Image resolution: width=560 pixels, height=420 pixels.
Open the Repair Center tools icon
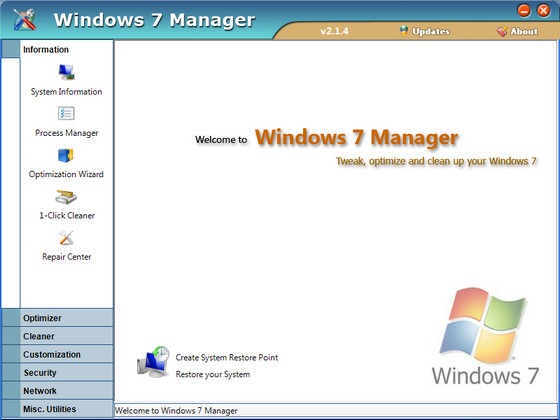pyautogui.click(x=66, y=238)
